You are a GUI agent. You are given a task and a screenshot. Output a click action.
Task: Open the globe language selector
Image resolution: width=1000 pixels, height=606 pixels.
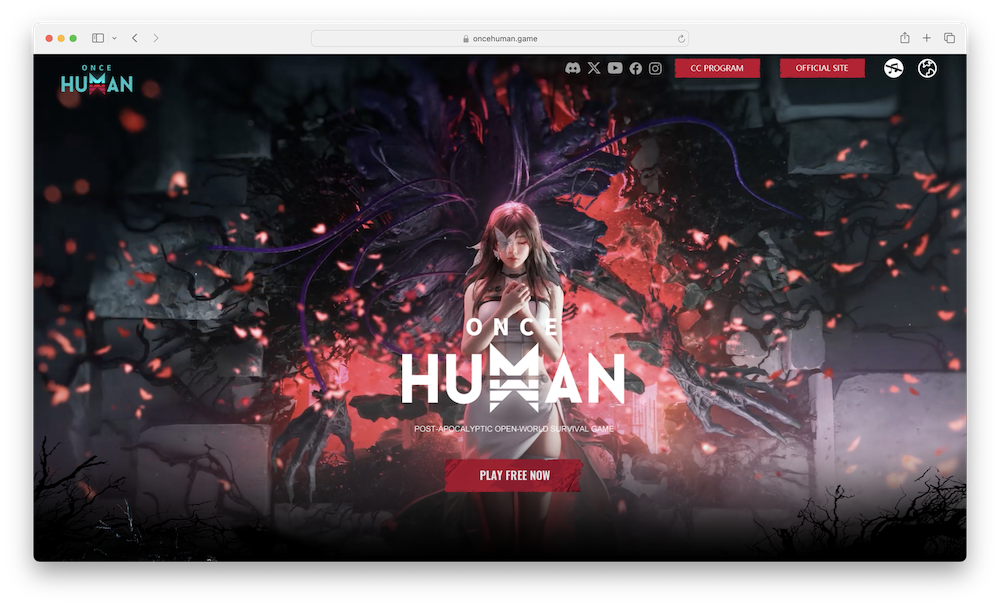tap(927, 68)
